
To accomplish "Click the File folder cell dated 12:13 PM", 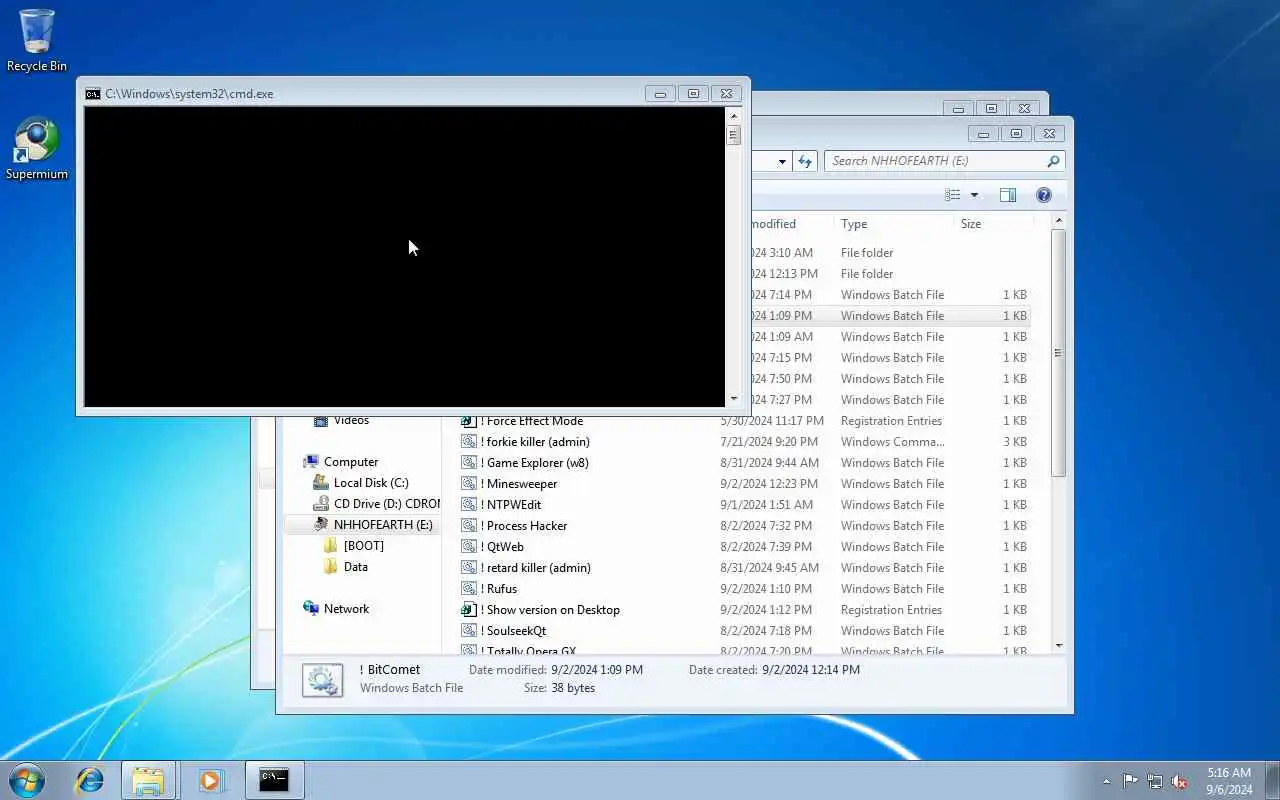I will click(867, 274).
